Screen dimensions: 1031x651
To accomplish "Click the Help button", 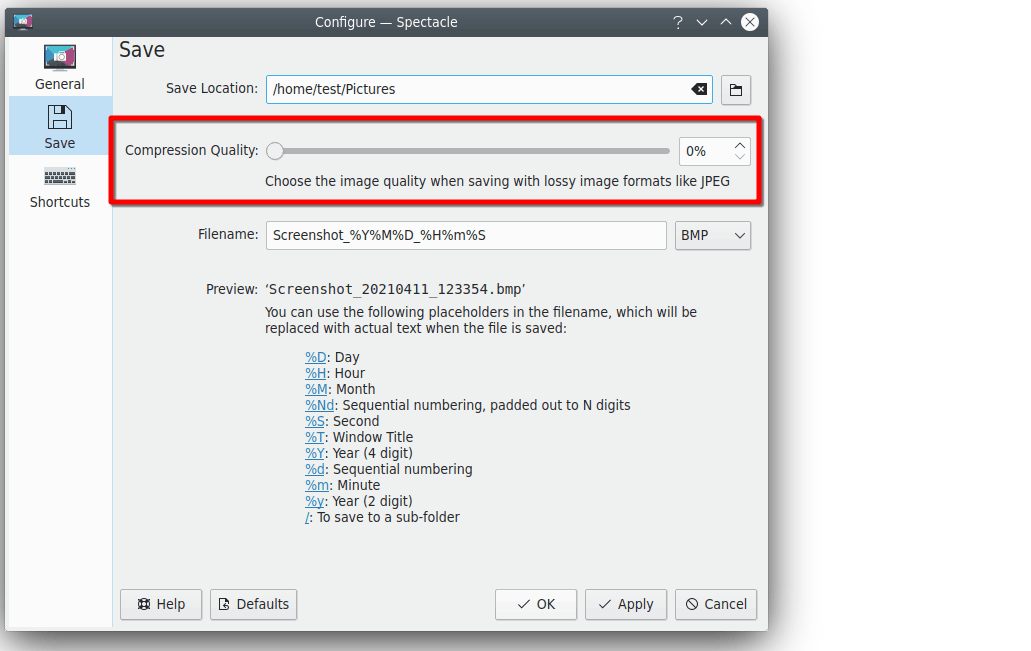I will 161,604.
